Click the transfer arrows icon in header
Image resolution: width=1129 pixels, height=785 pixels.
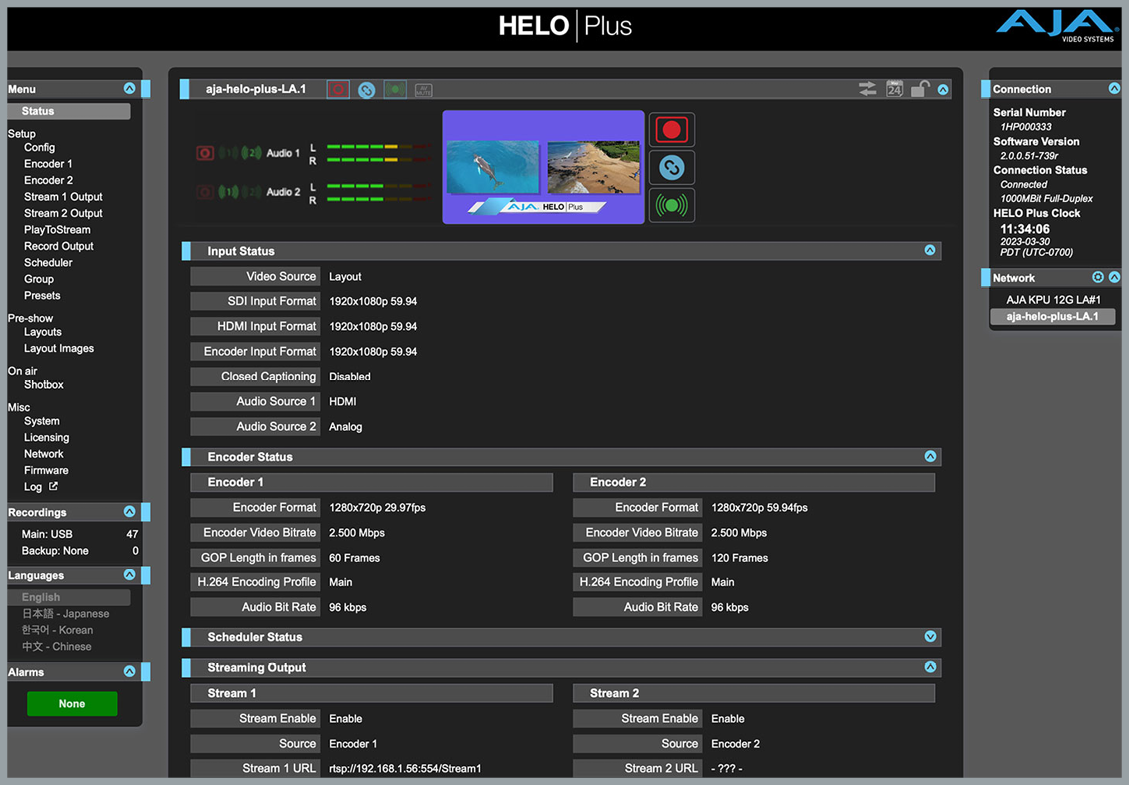(867, 90)
